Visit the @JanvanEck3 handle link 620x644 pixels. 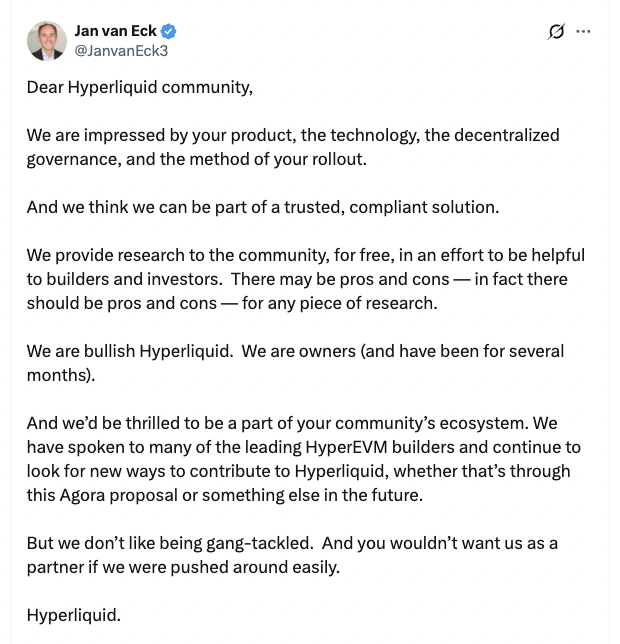(x=121, y=51)
